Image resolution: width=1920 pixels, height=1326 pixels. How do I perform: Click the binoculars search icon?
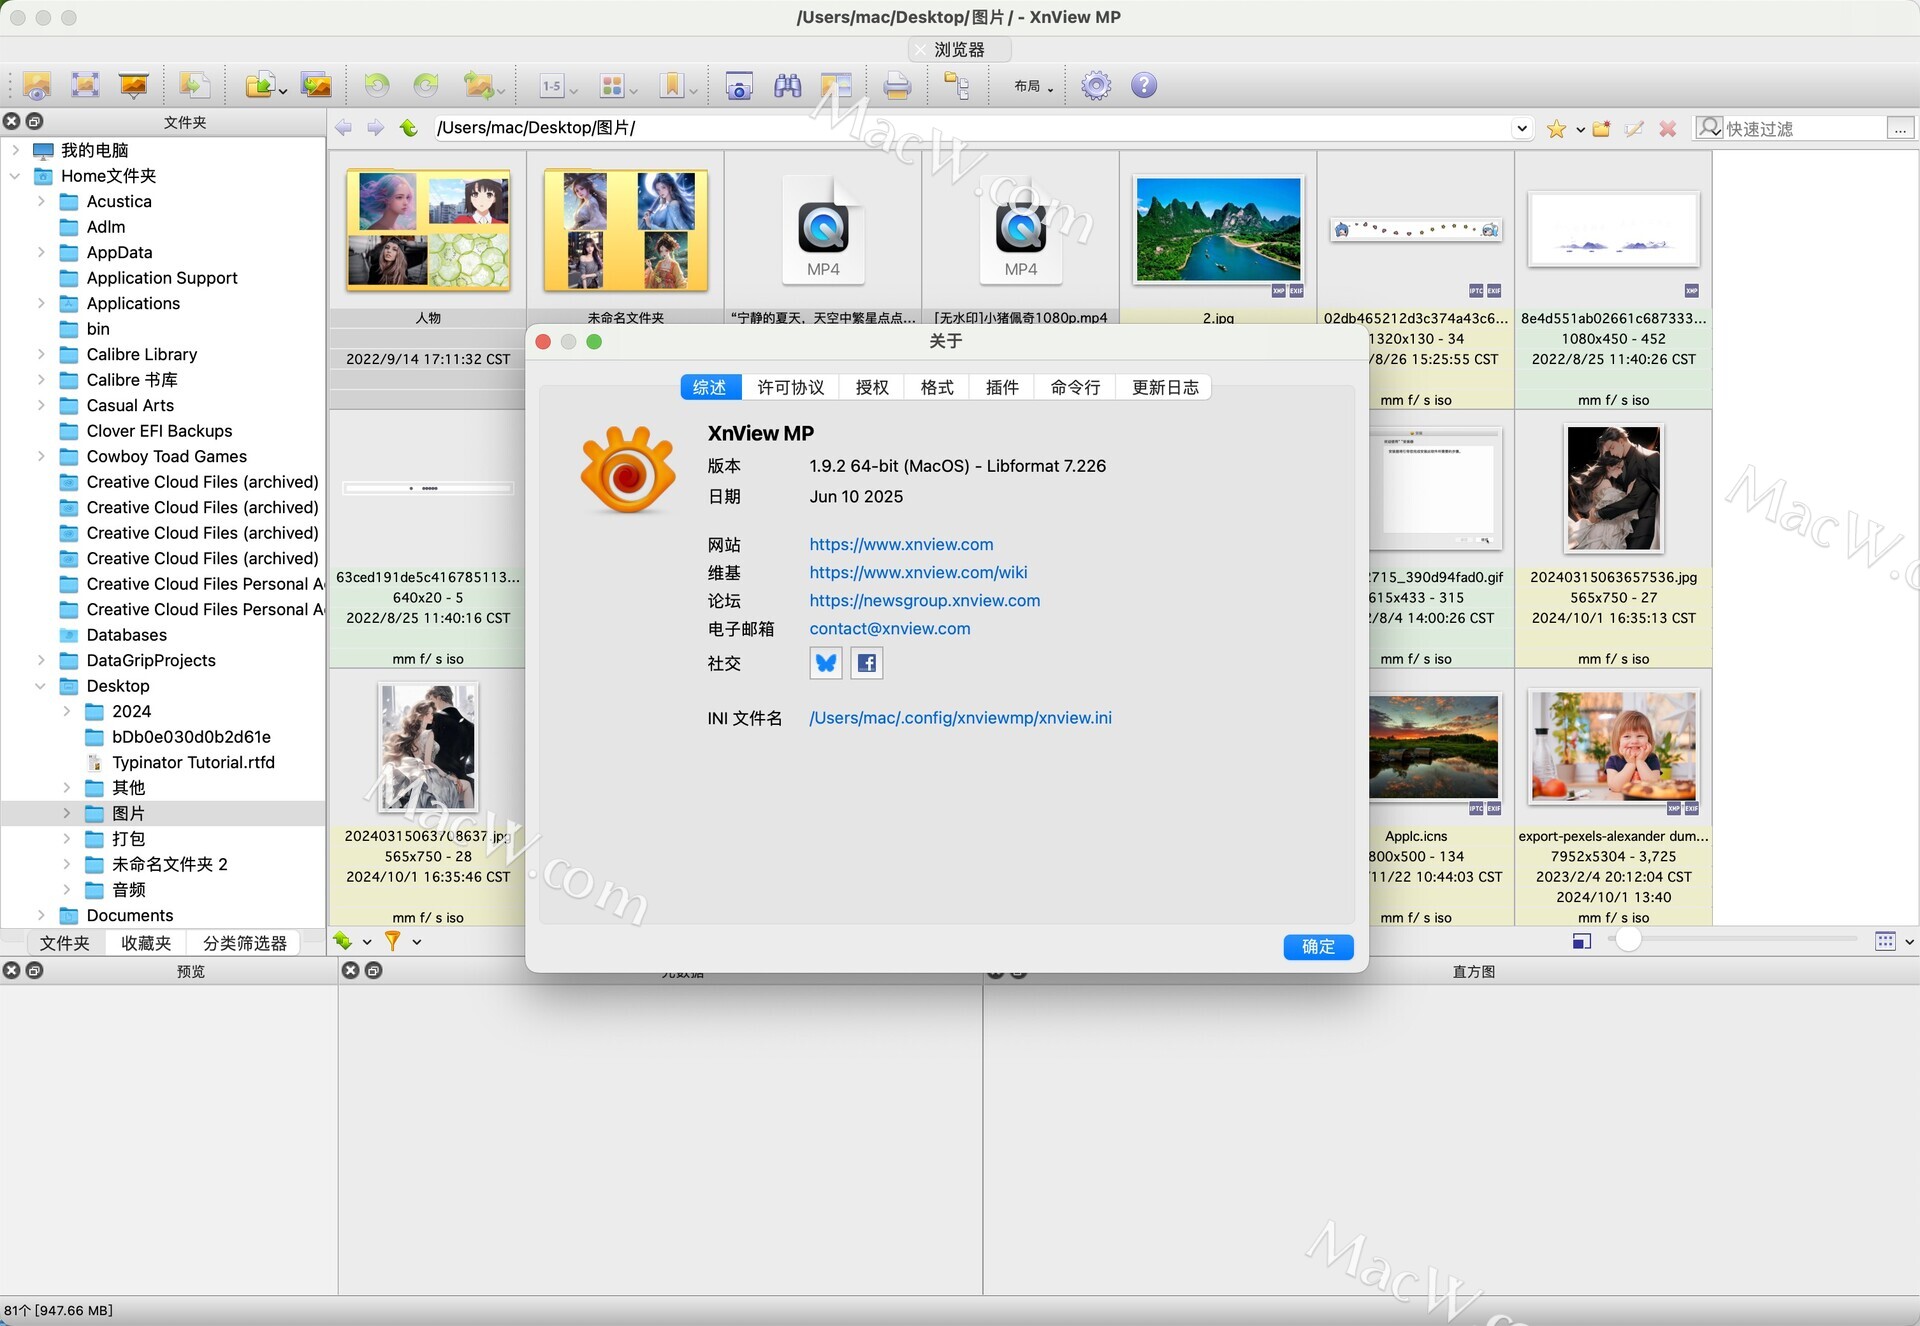pyautogui.click(x=788, y=86)
